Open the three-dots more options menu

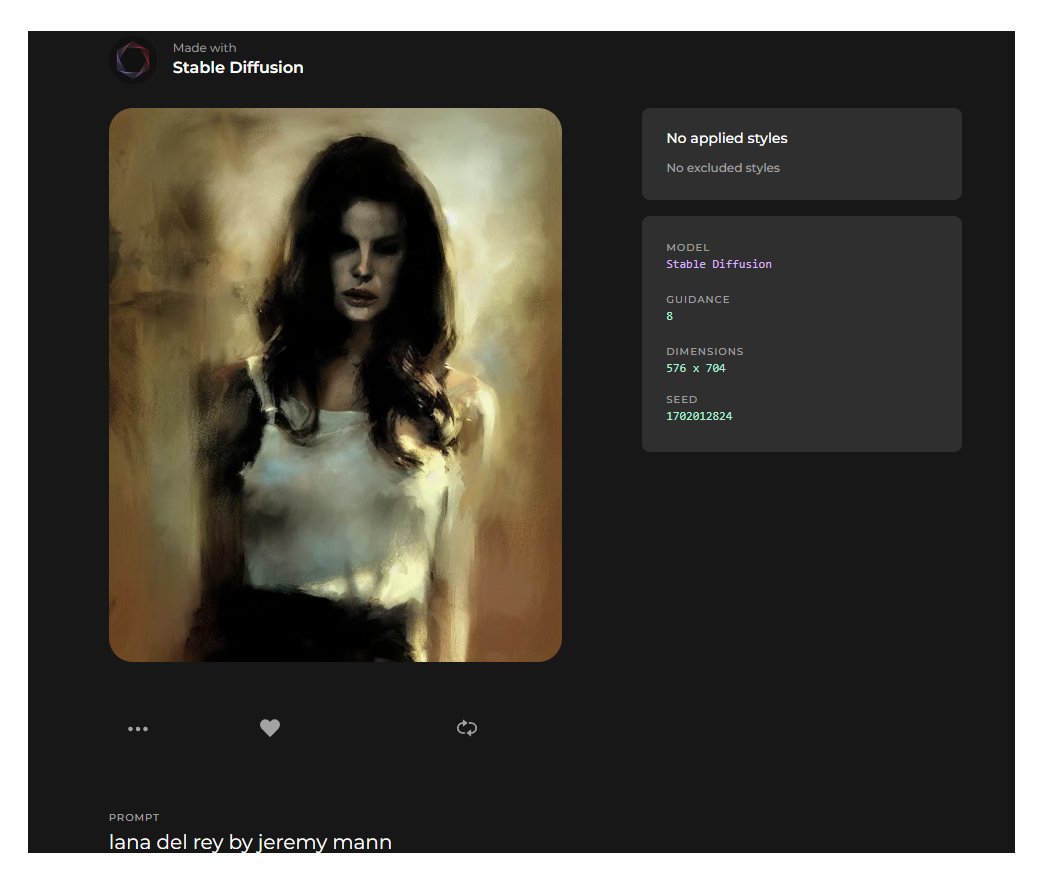[x=138, y=728]
